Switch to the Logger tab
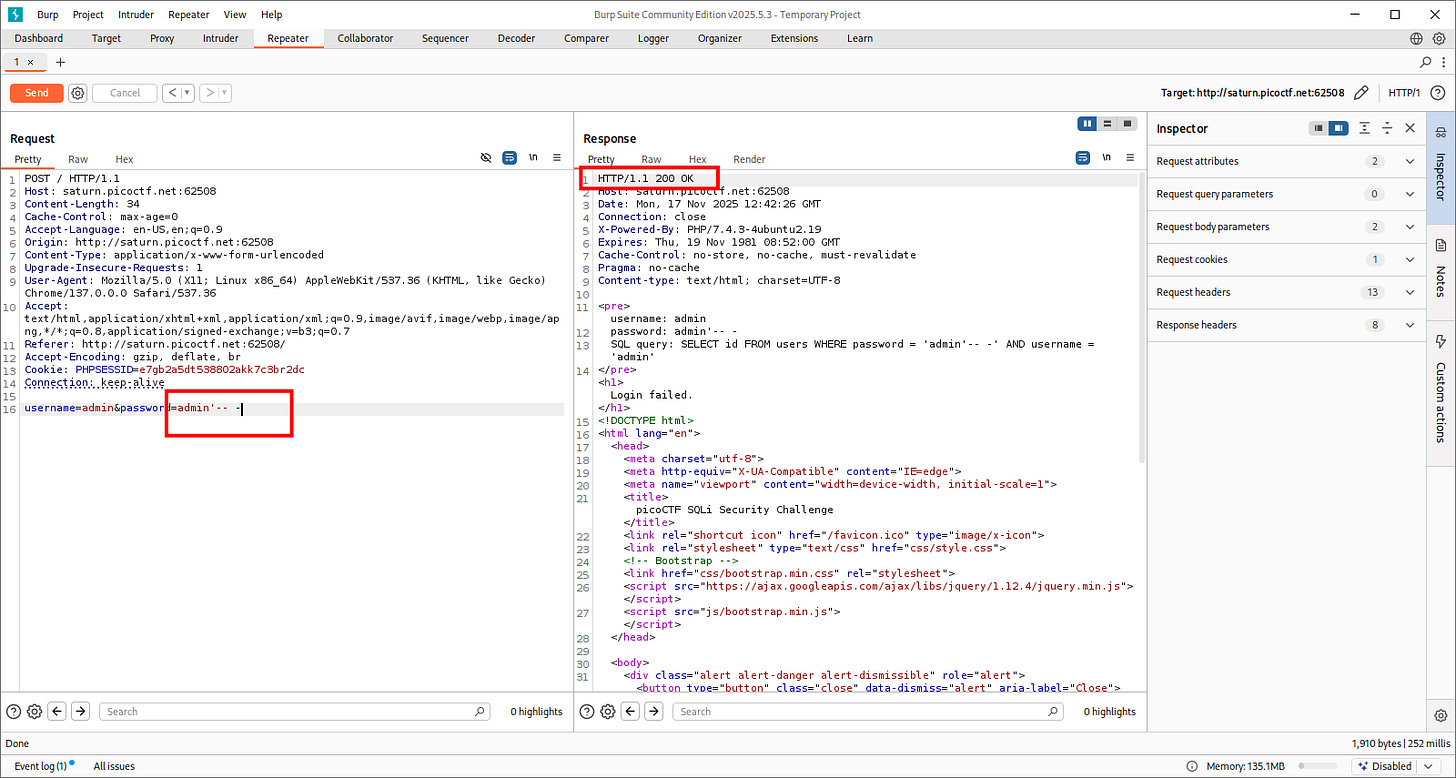This screenshot has width=1456, height=778. 653,38
